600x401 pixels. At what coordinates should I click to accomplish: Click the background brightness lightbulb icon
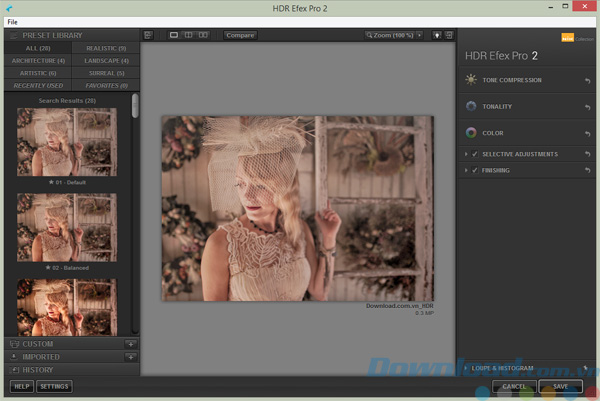coord(438,36)
